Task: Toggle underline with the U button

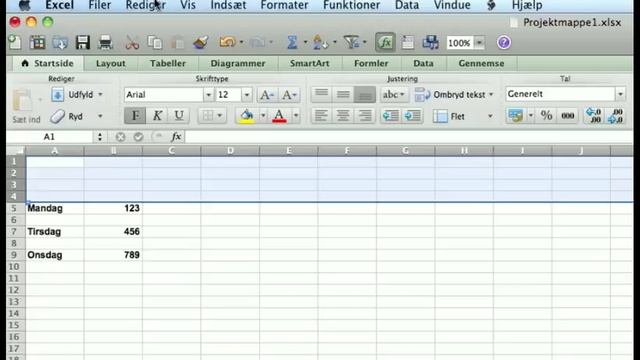Action: 178,116
